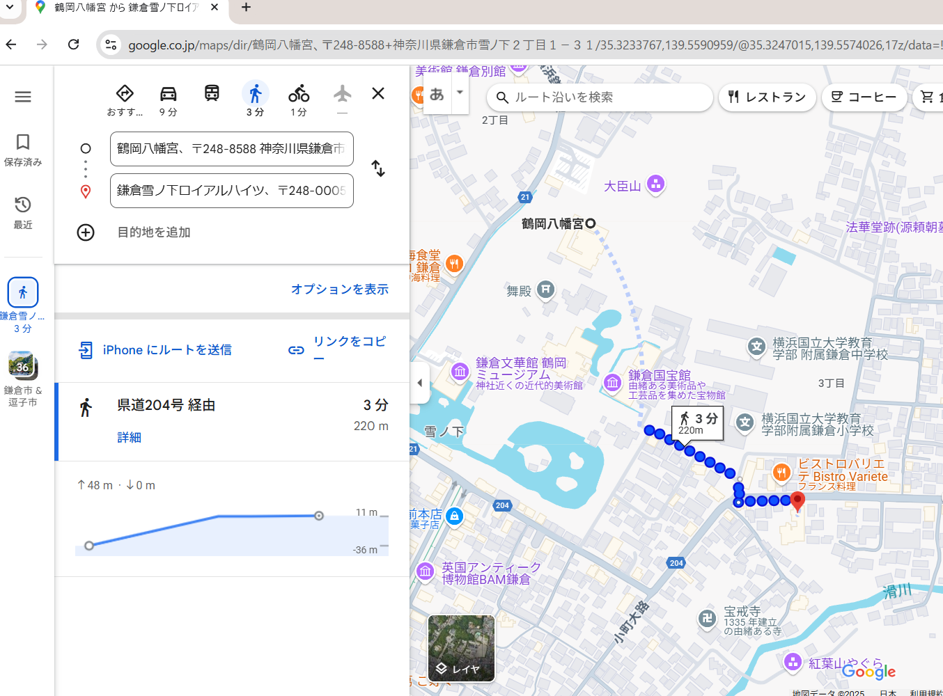The width and height of the screenshot is (943, 696).
Task: Reload the page in browser
Action: [73, 45]
